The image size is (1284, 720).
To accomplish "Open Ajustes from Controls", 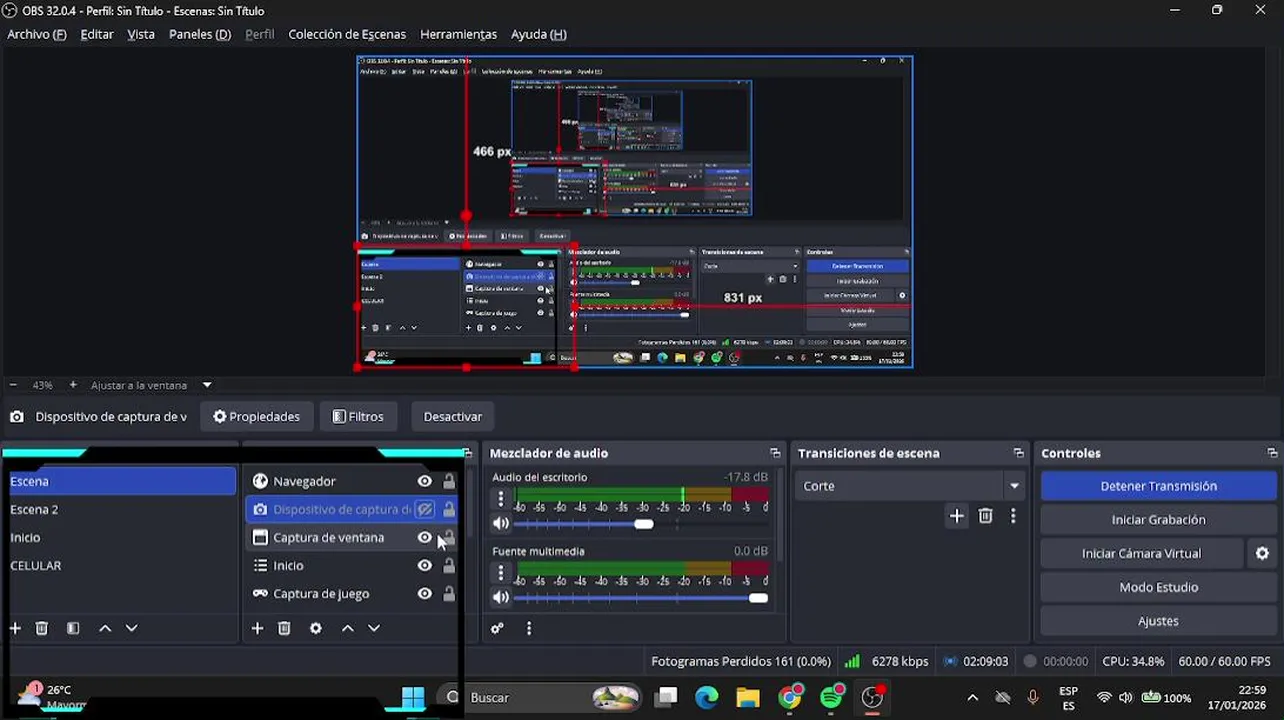I will coord(1158,621).
